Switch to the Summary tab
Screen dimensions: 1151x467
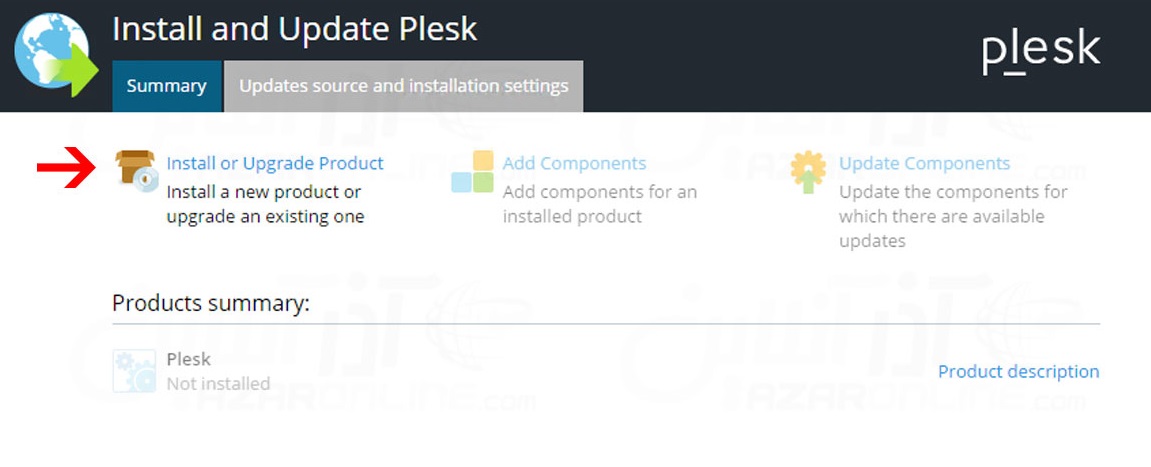(x=167, y=86)
